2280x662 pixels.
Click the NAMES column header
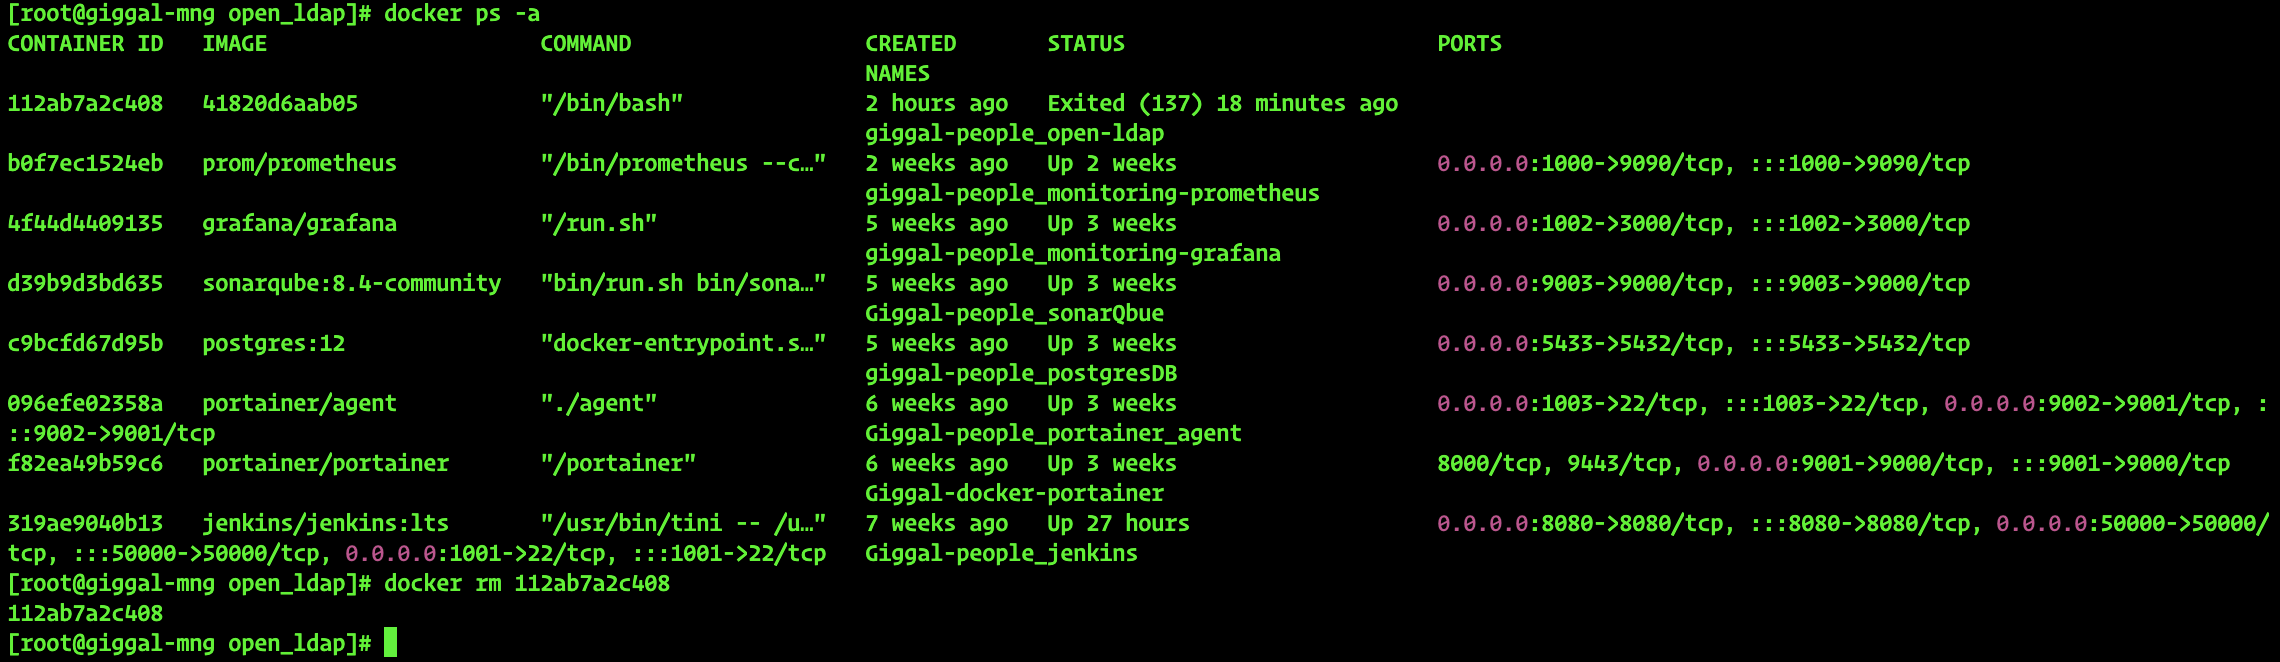(x=897, y=74)
